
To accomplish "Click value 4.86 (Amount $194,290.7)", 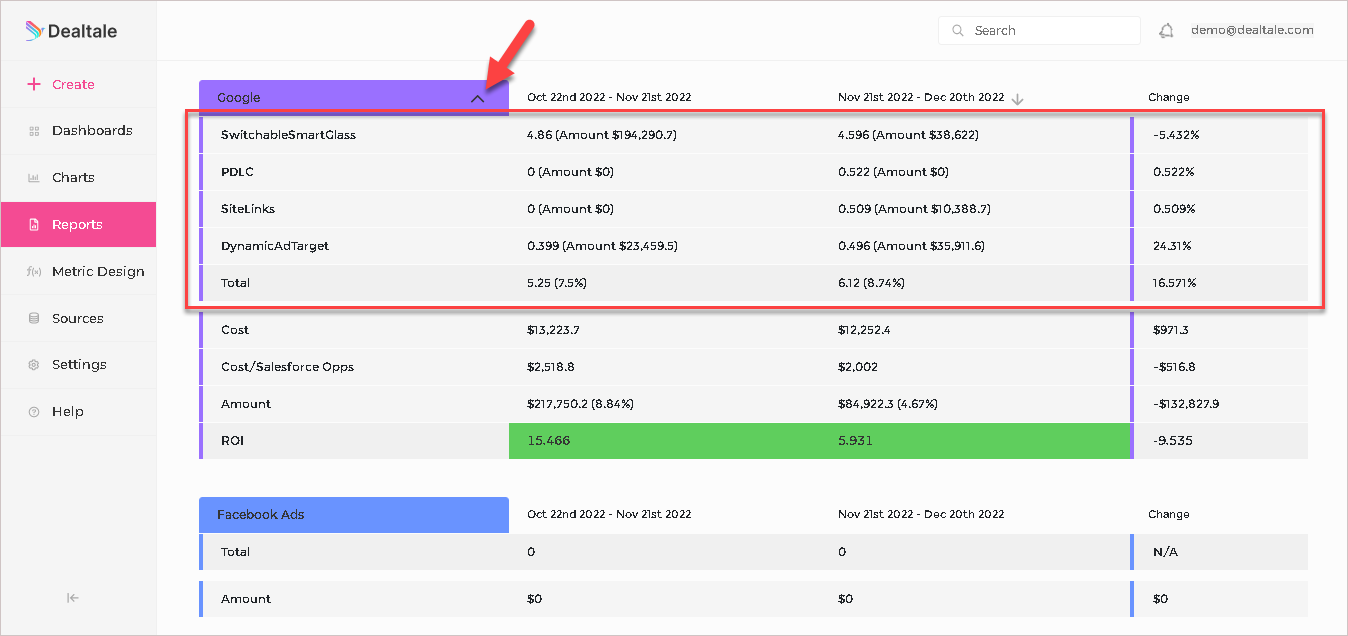I will (x=601, y=135).
